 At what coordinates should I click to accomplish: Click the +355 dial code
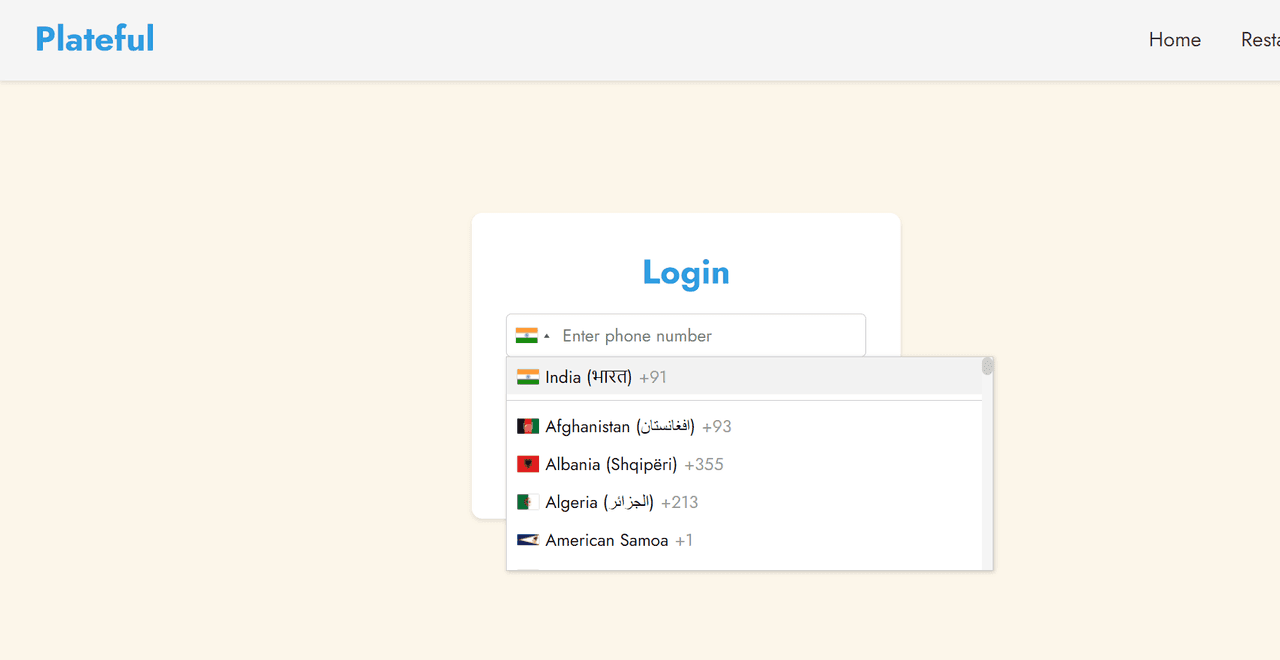point(704,464)
